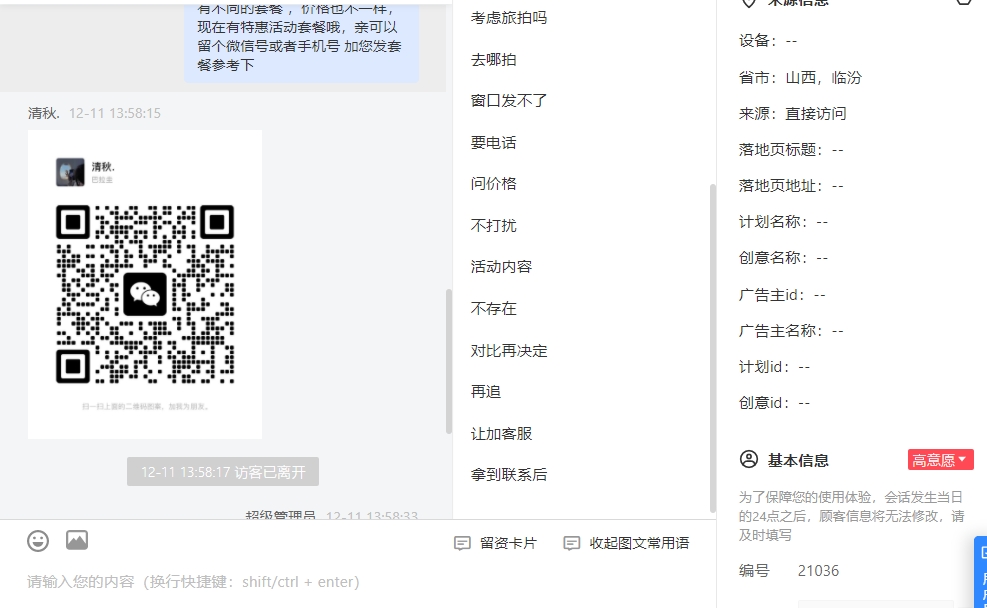The height and width of the screenshot is (608, 987).
Task: Click the 广告主id row
Action: (782, 295)
